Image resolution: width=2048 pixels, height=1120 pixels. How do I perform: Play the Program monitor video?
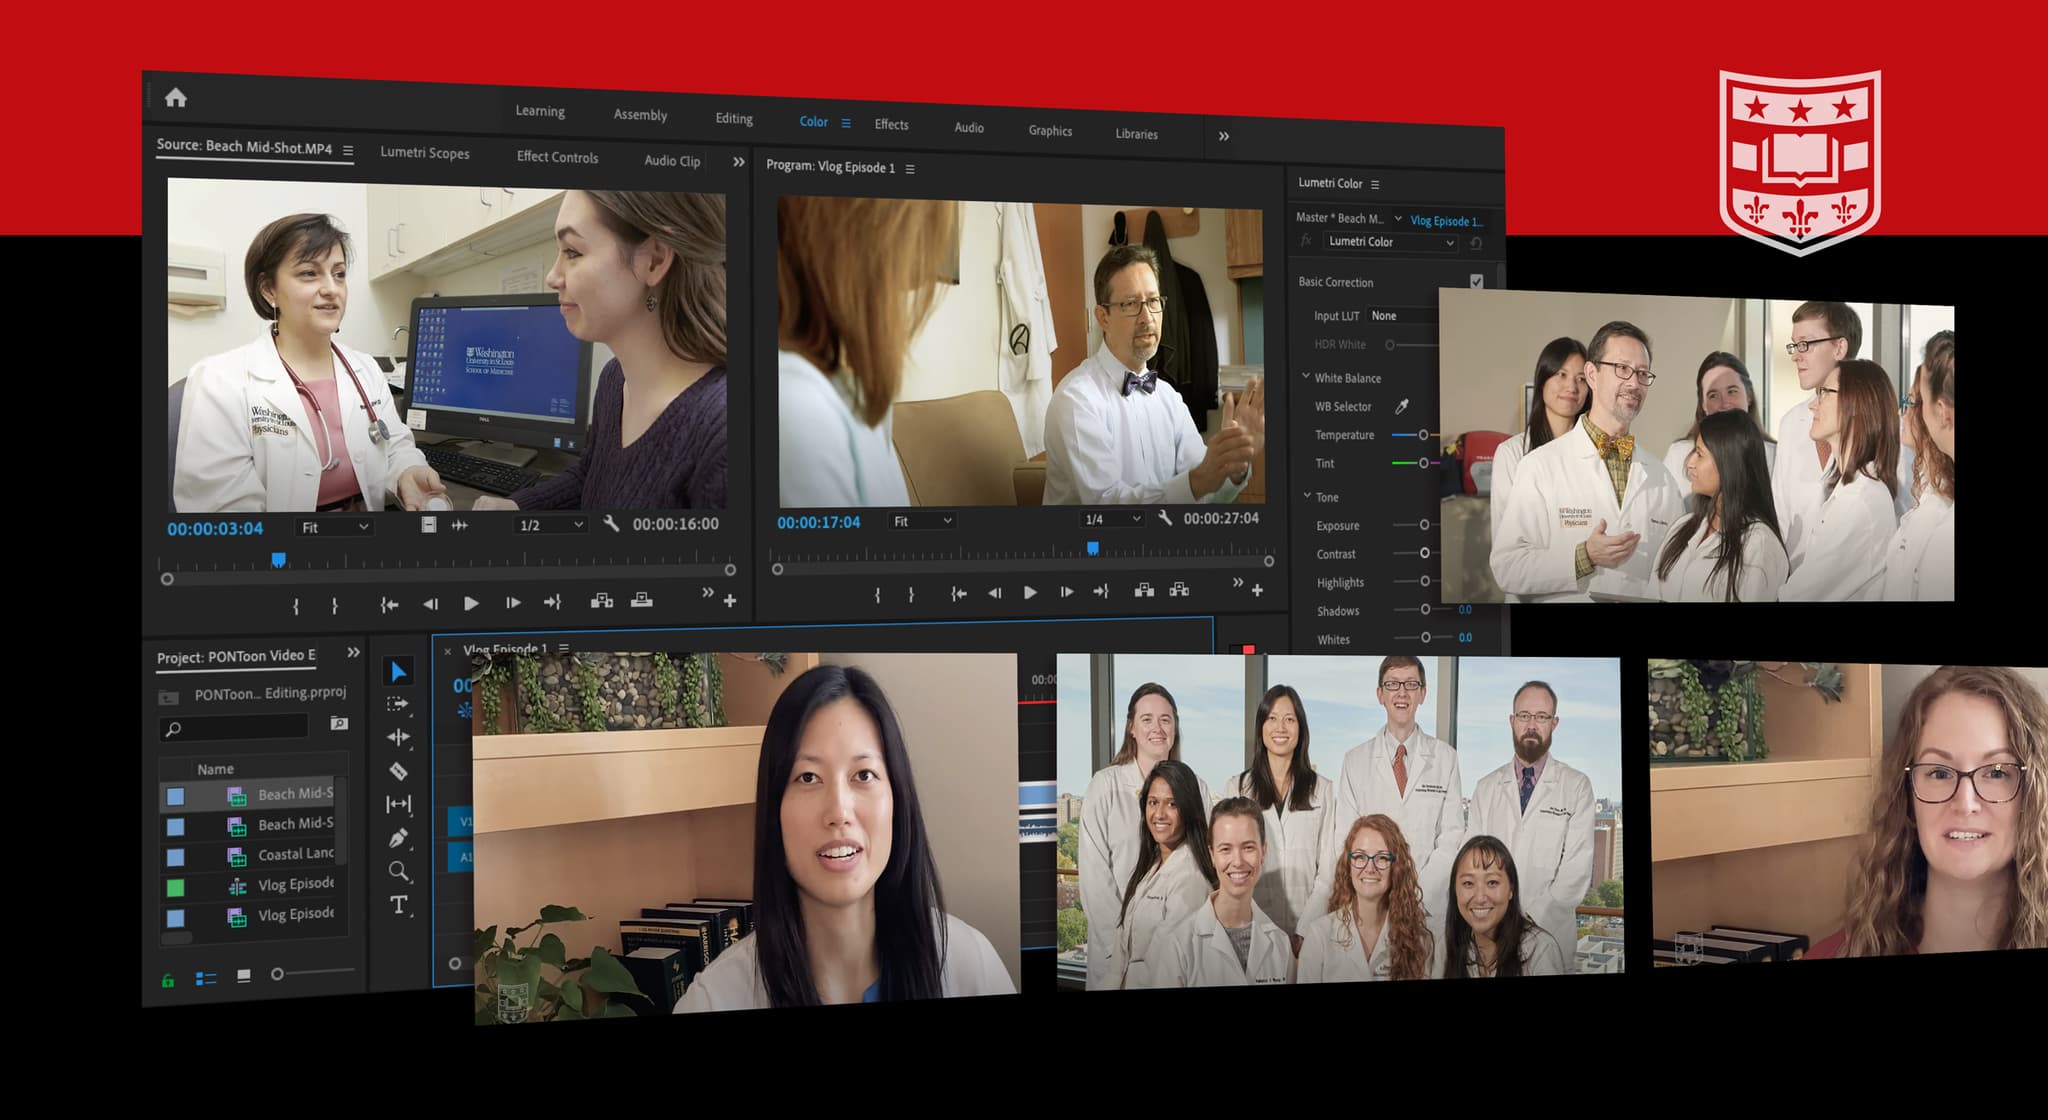pos(1030,592)
